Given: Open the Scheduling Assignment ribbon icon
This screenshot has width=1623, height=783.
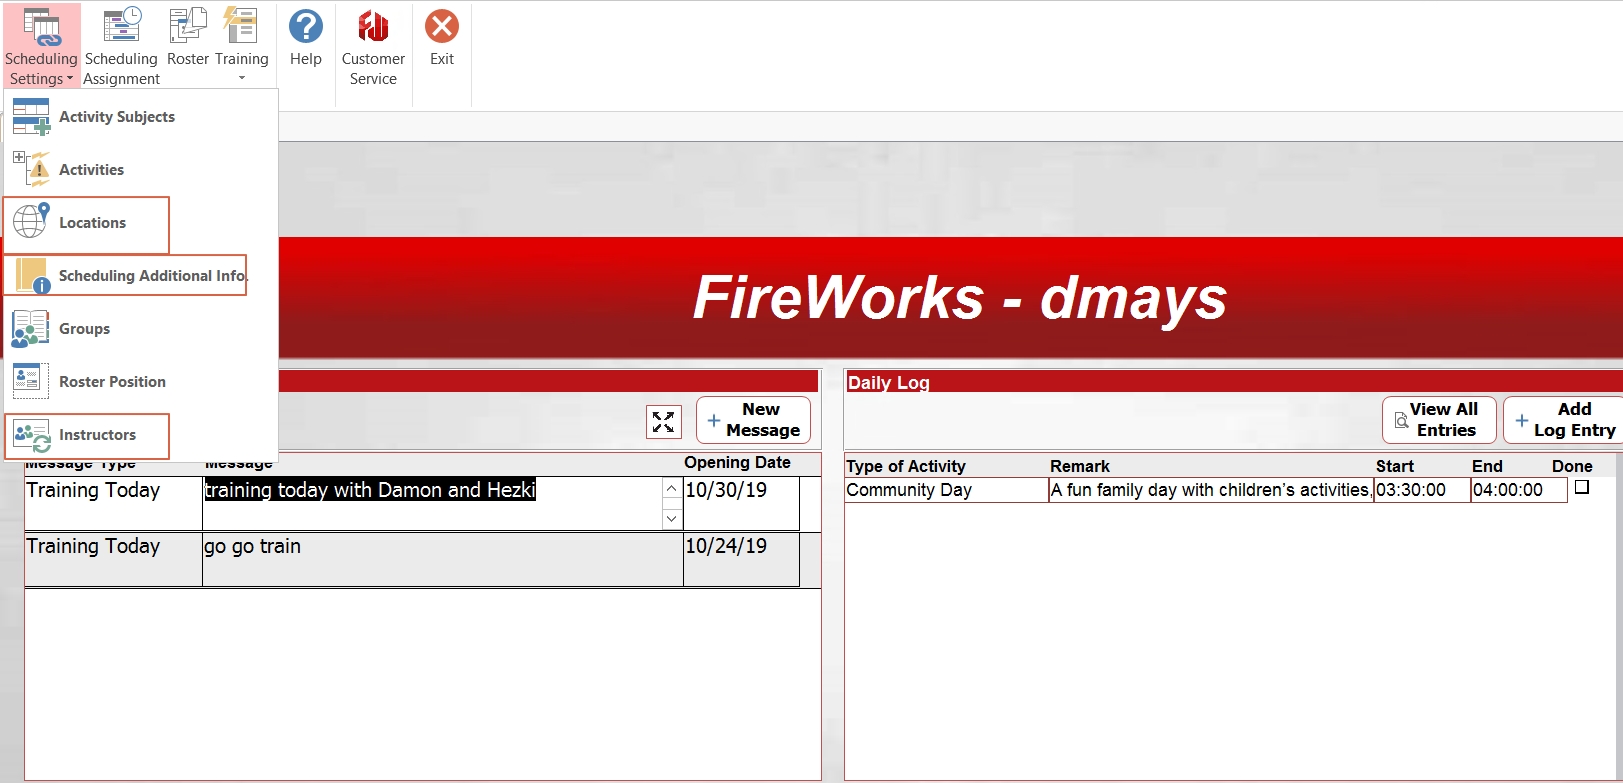Looking at the screenshot, I should (x=121, y=27).
